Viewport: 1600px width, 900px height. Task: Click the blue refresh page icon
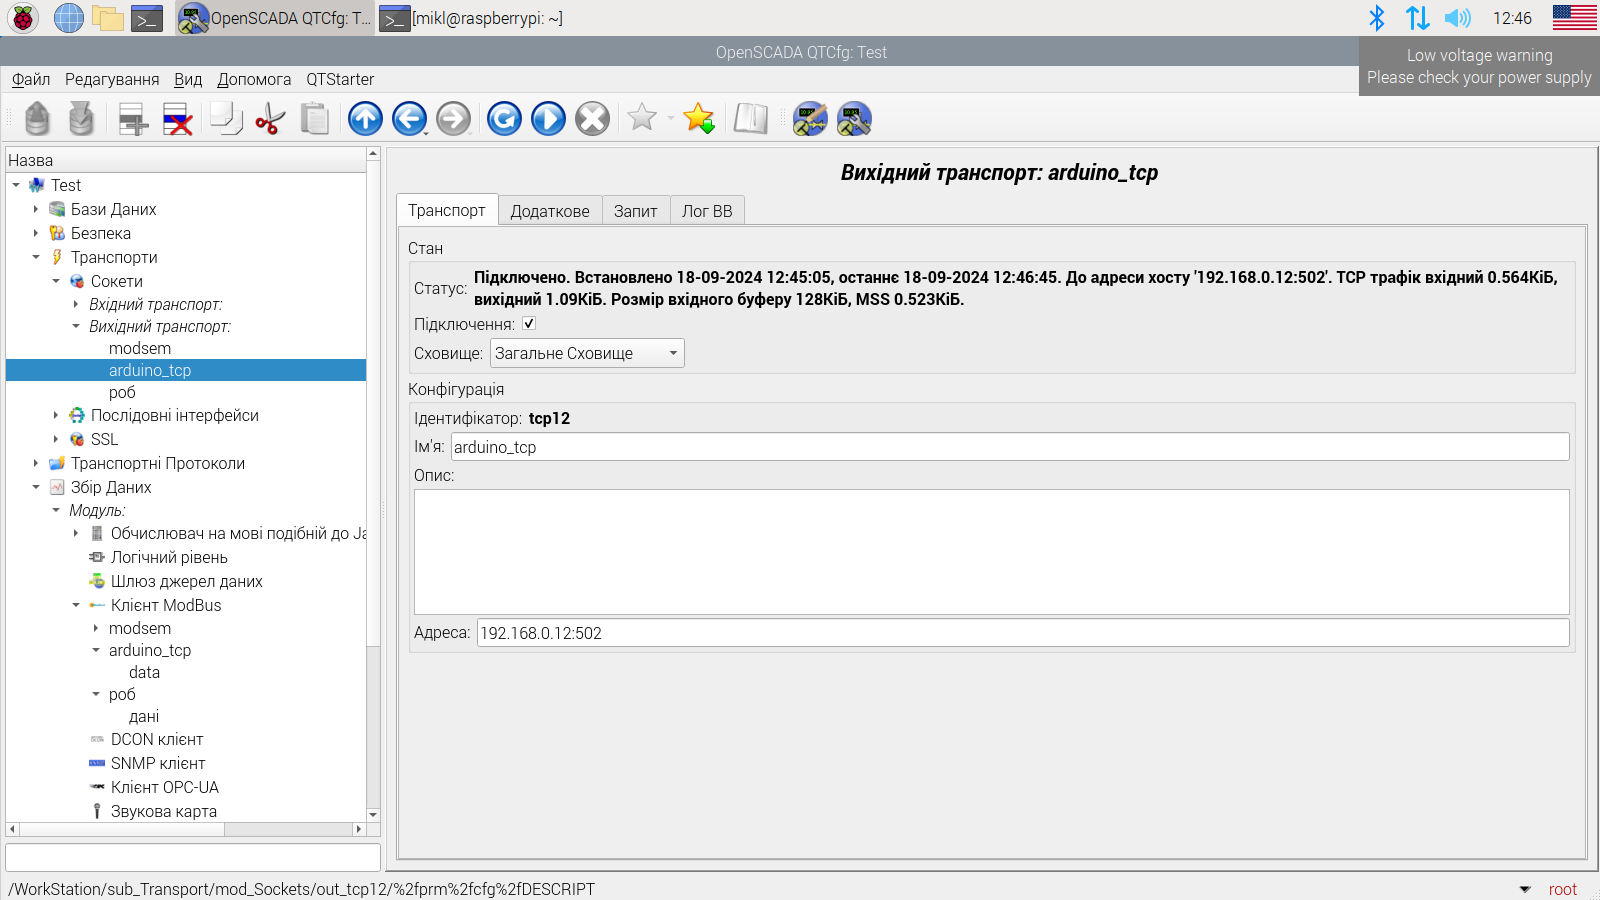click(504, 119)
